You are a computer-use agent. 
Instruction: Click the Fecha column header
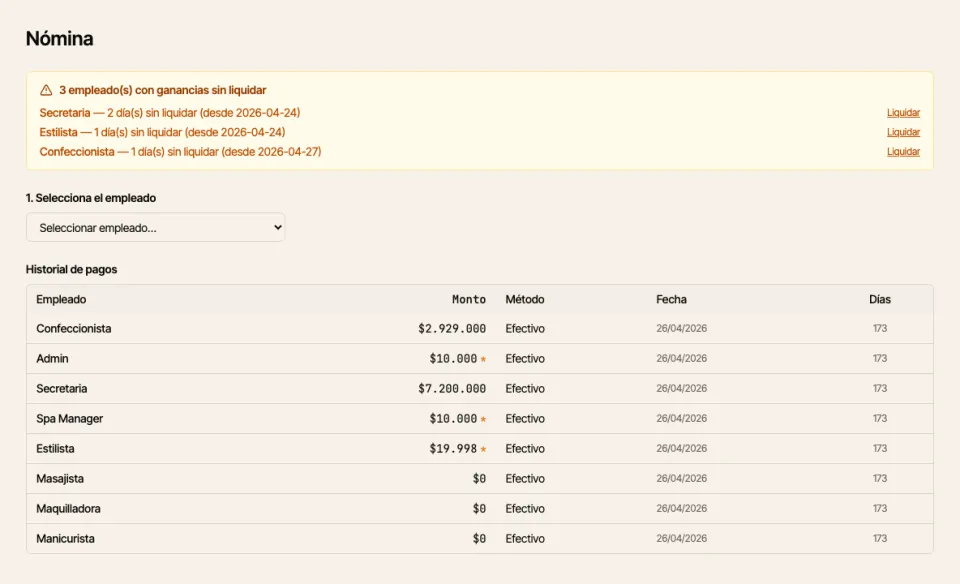[672, 299]
